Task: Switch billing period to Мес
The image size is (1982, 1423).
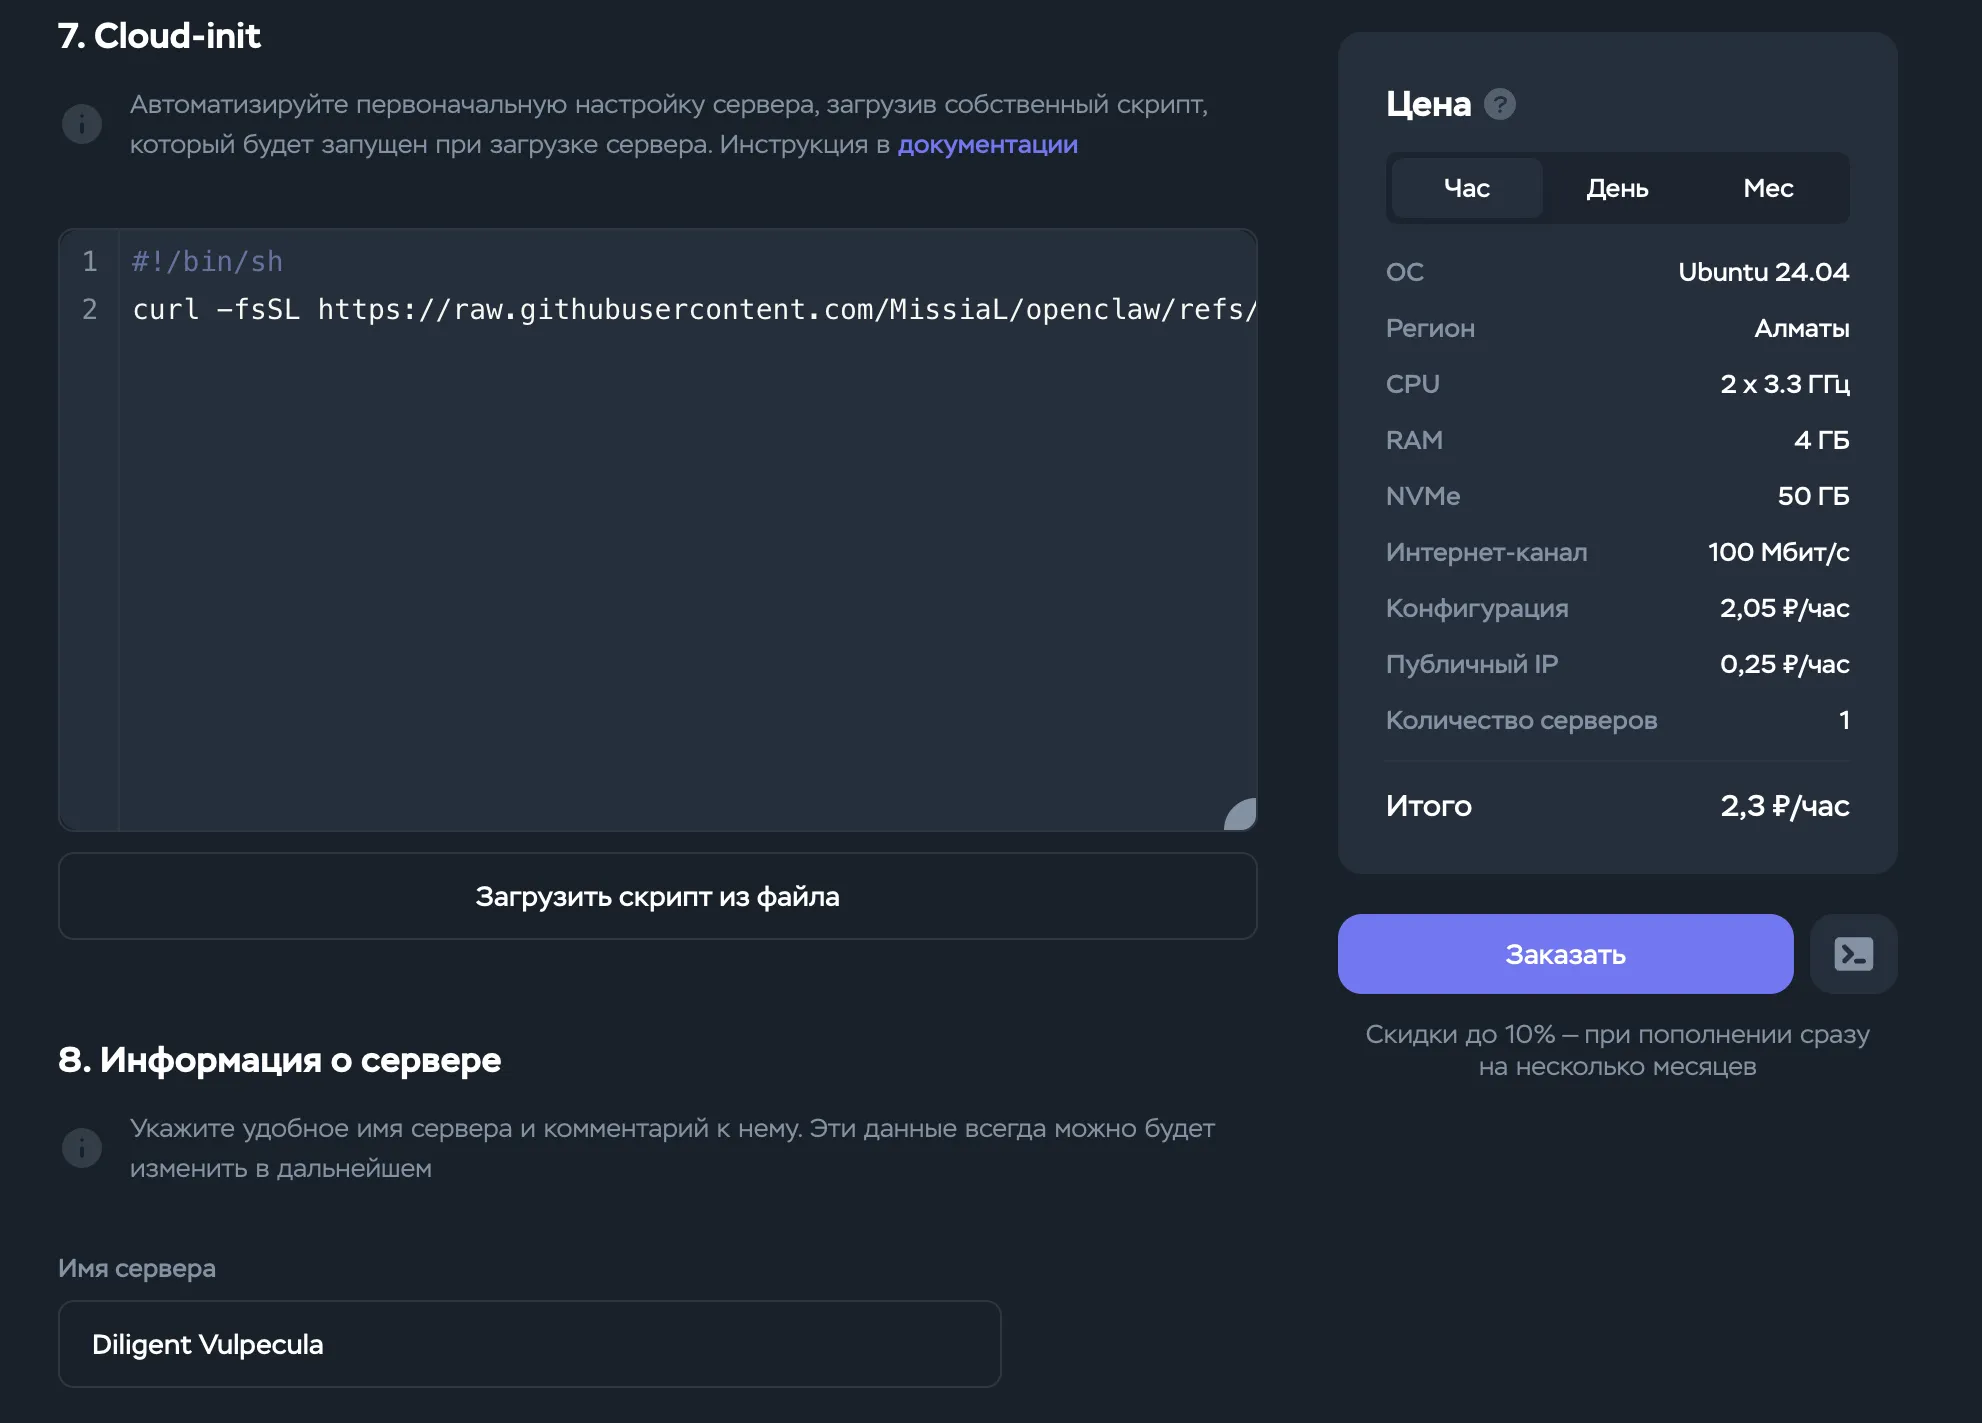Action: (x=1768, y=188)
